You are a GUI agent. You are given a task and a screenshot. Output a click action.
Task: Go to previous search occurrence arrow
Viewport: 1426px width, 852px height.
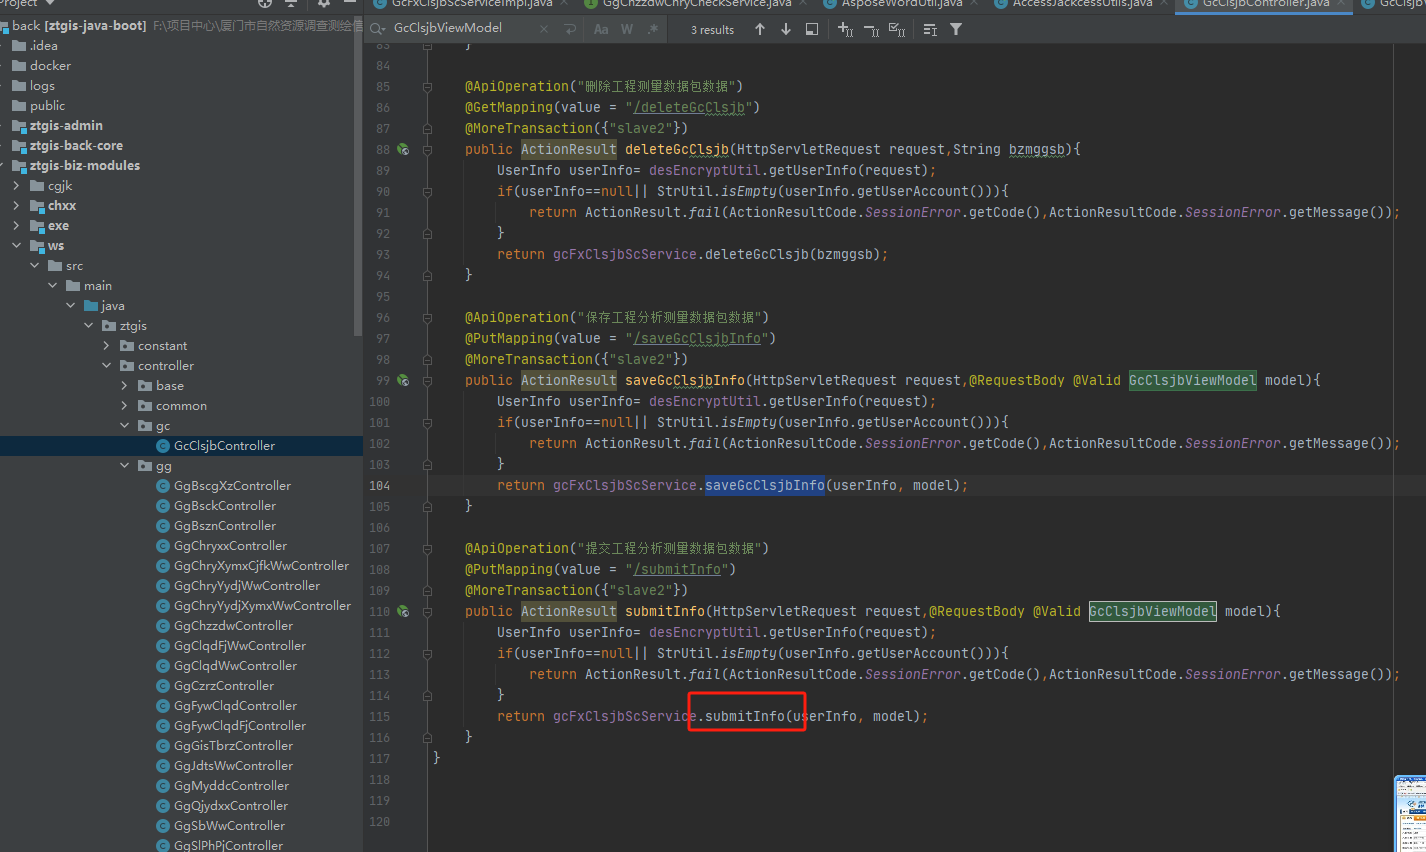click(760, 30)
